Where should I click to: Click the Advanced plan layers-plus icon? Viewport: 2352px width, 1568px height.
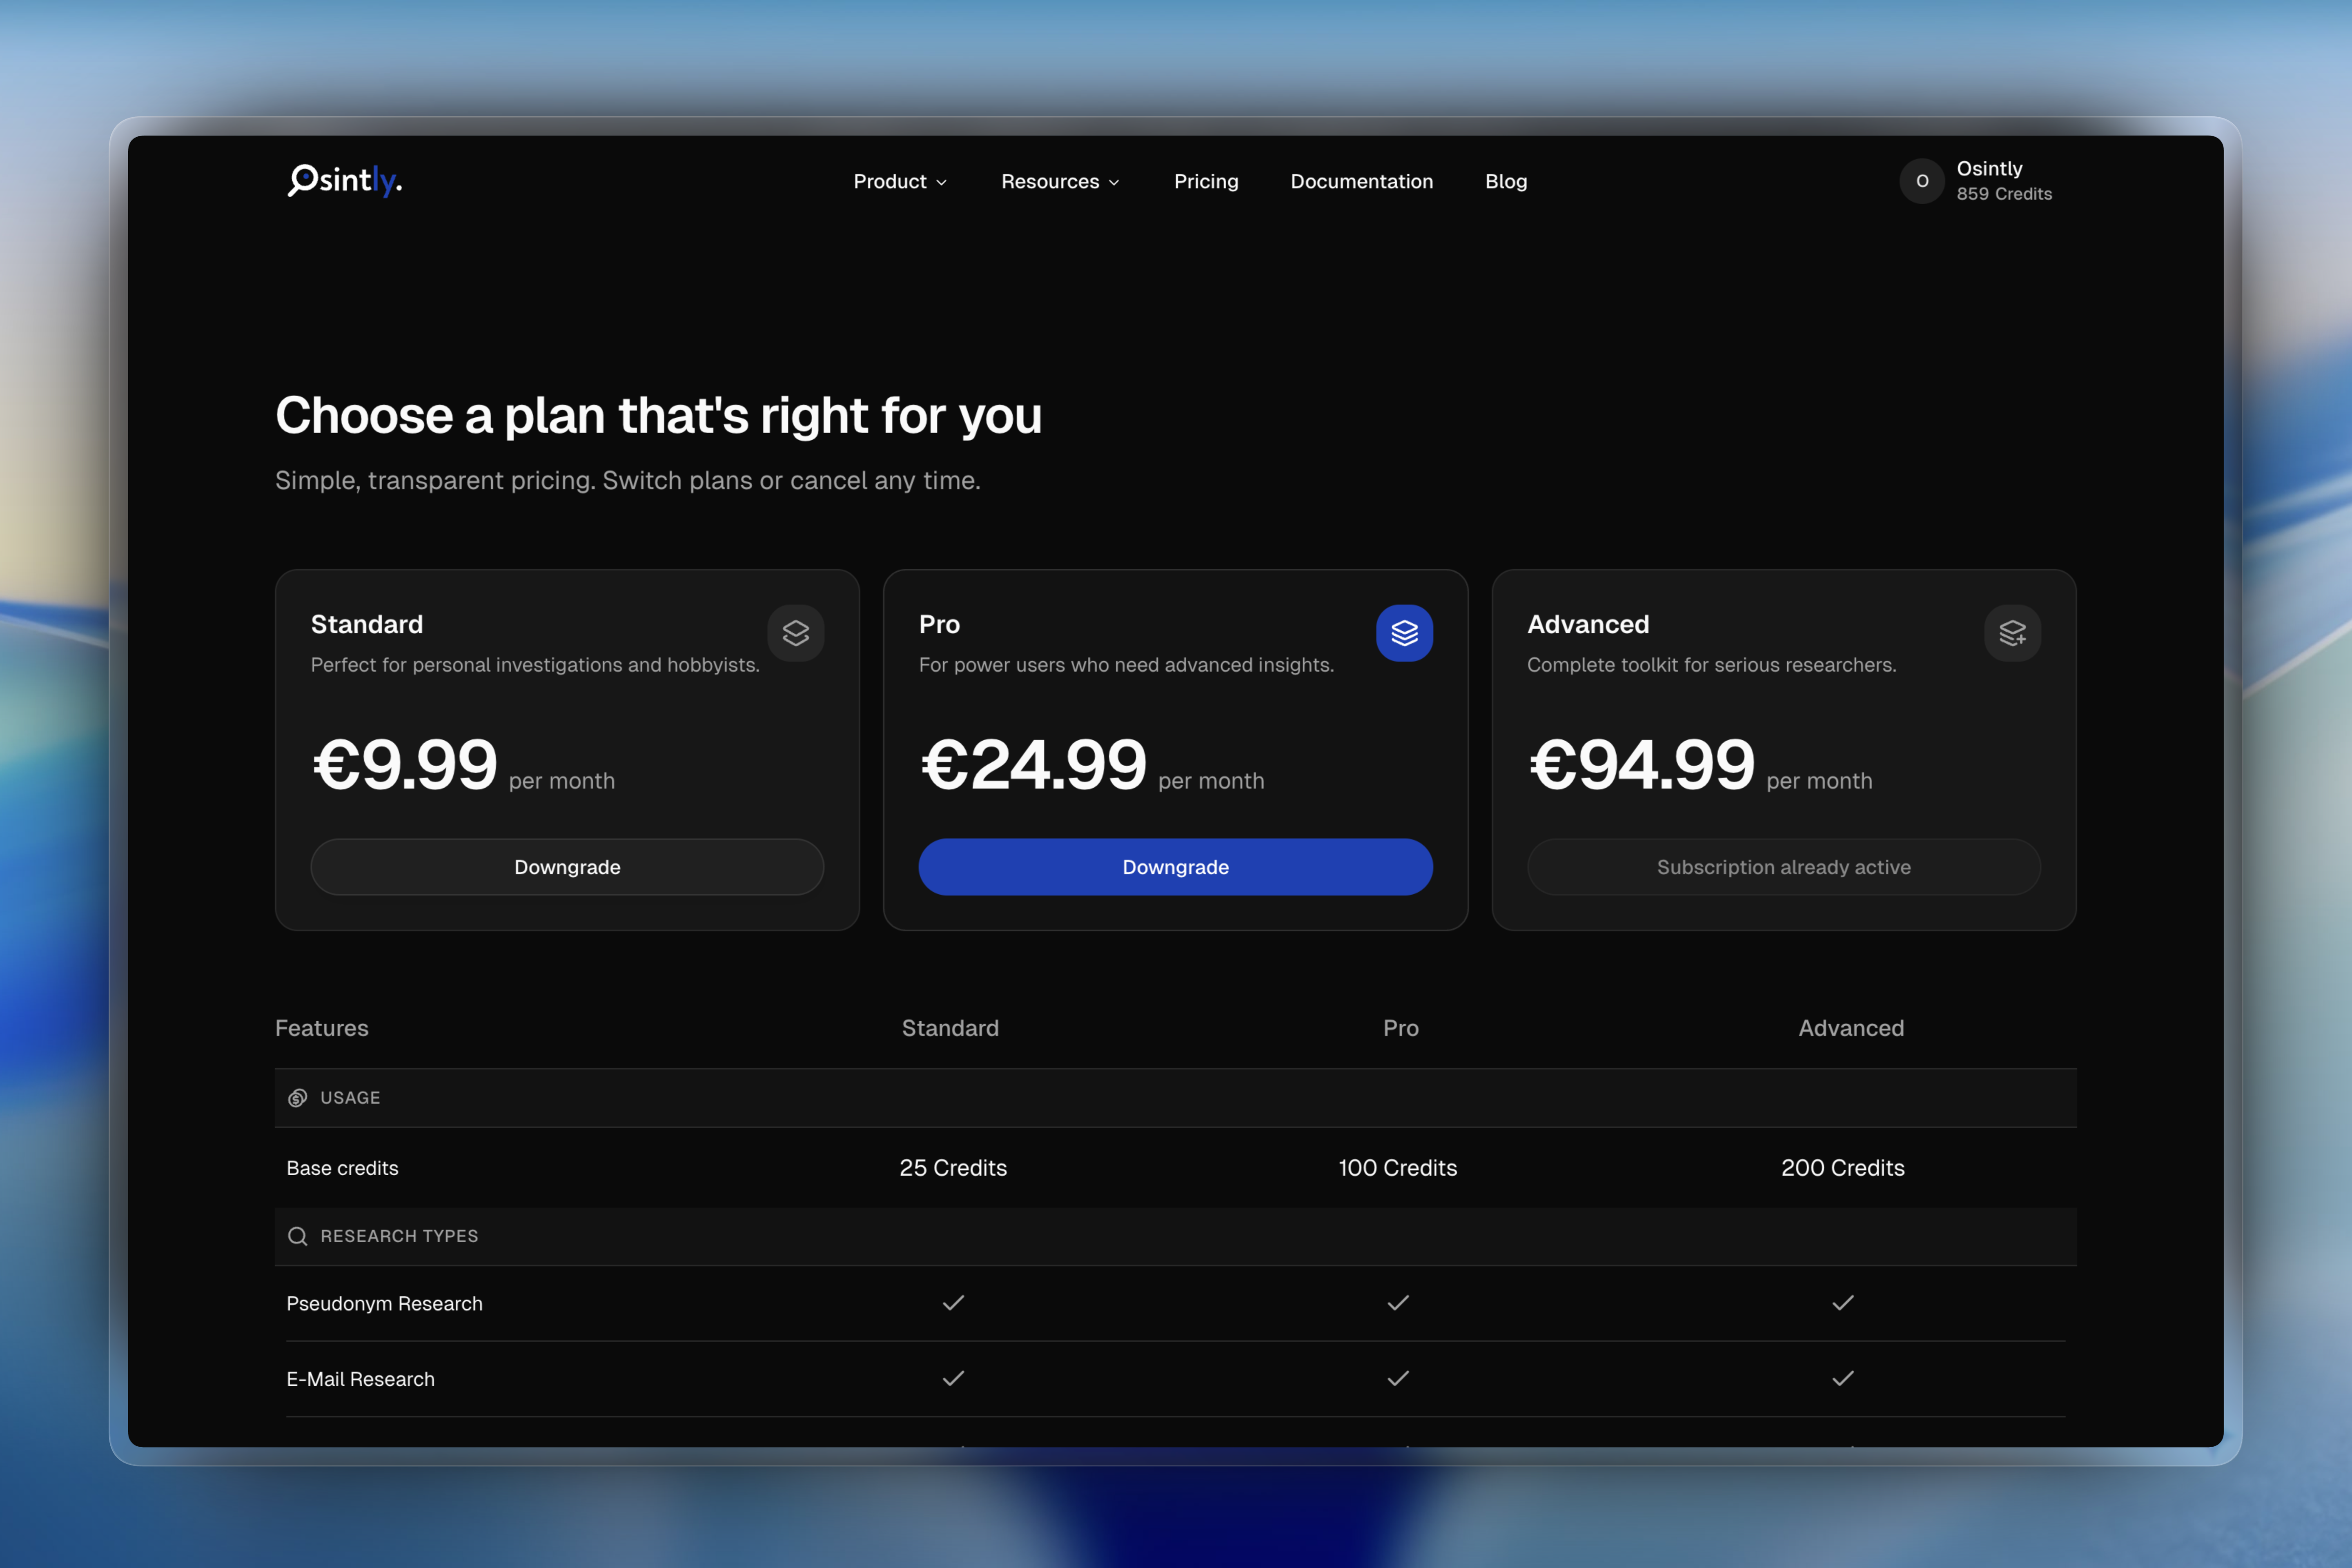pyautogui.click(x=2012, y=633)
